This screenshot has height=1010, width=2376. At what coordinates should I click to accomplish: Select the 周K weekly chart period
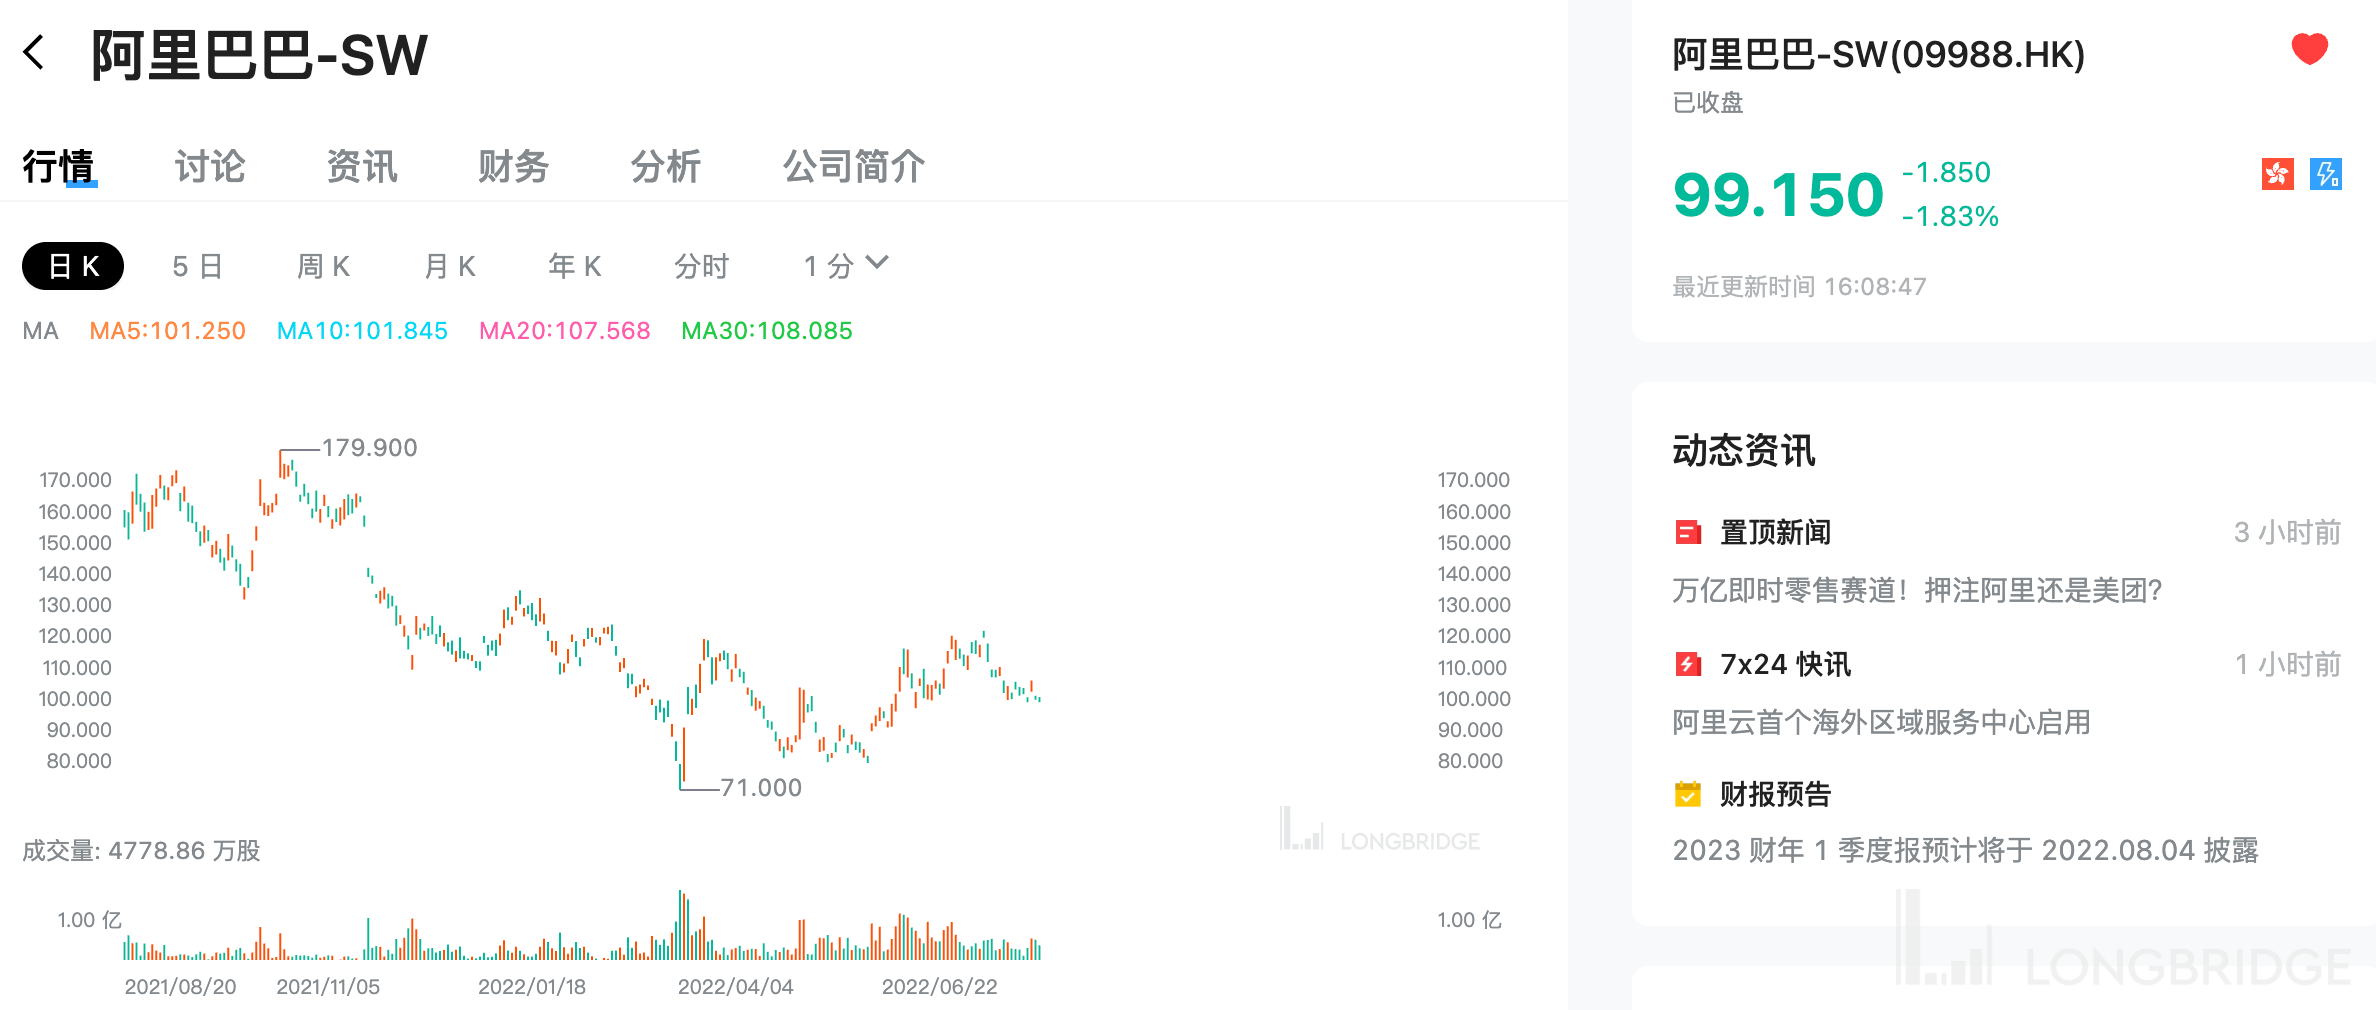click(x=322, y=265)
